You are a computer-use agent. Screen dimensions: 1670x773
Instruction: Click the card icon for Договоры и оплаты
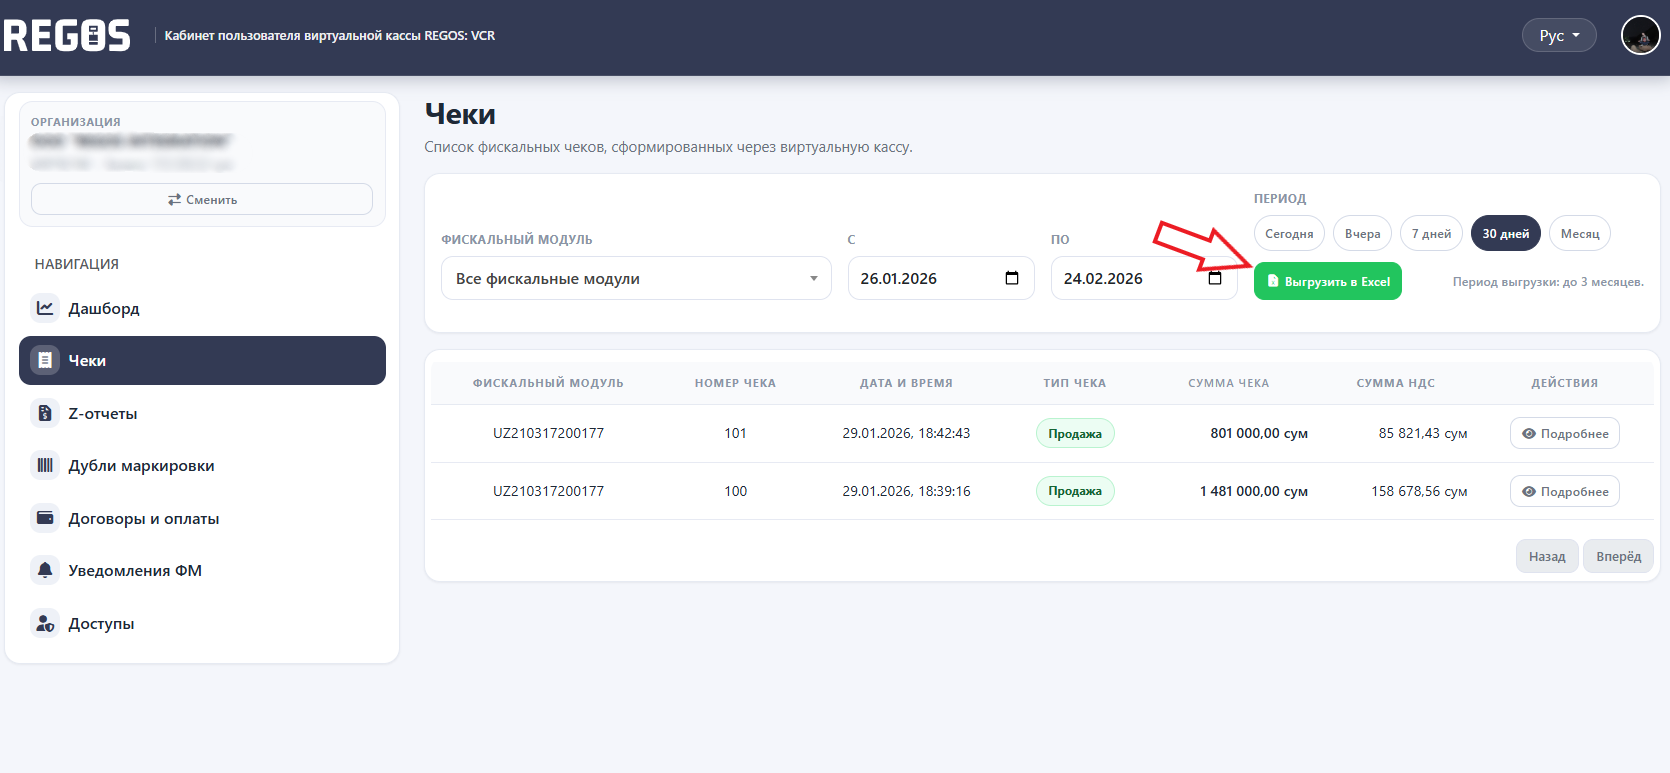(45, 518)
